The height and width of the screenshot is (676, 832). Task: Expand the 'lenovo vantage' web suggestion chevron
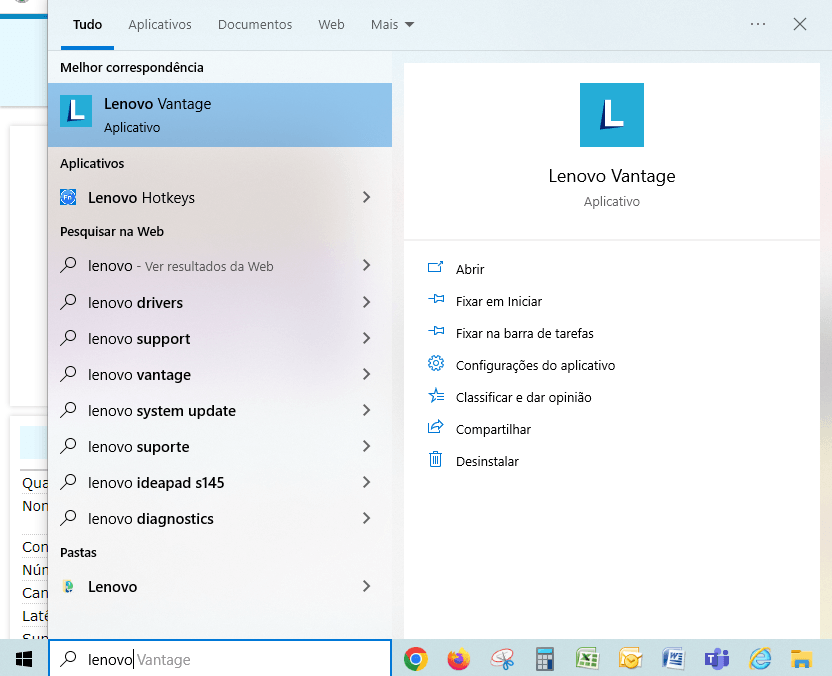366,374
